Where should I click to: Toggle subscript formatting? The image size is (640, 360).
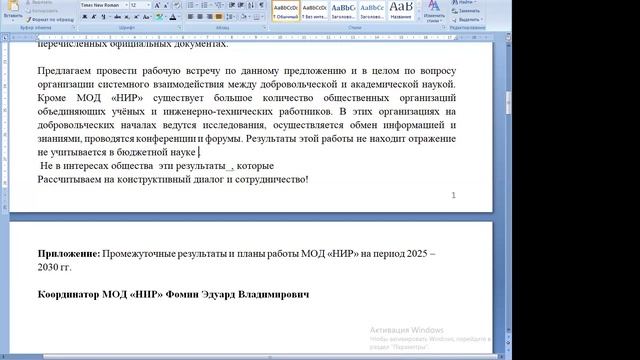tap(127, 17)
